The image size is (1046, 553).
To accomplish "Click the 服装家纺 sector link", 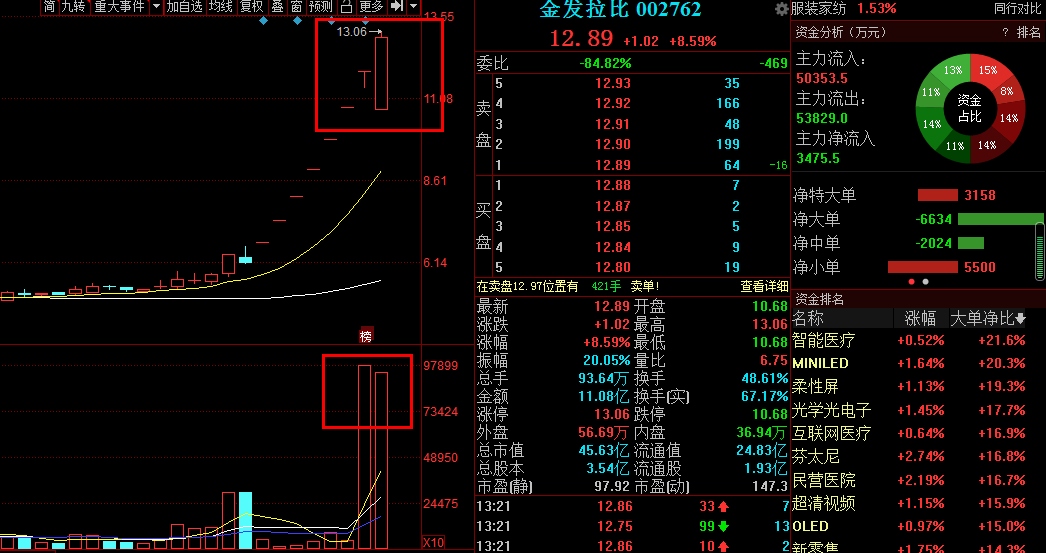I will click(819, 9).
